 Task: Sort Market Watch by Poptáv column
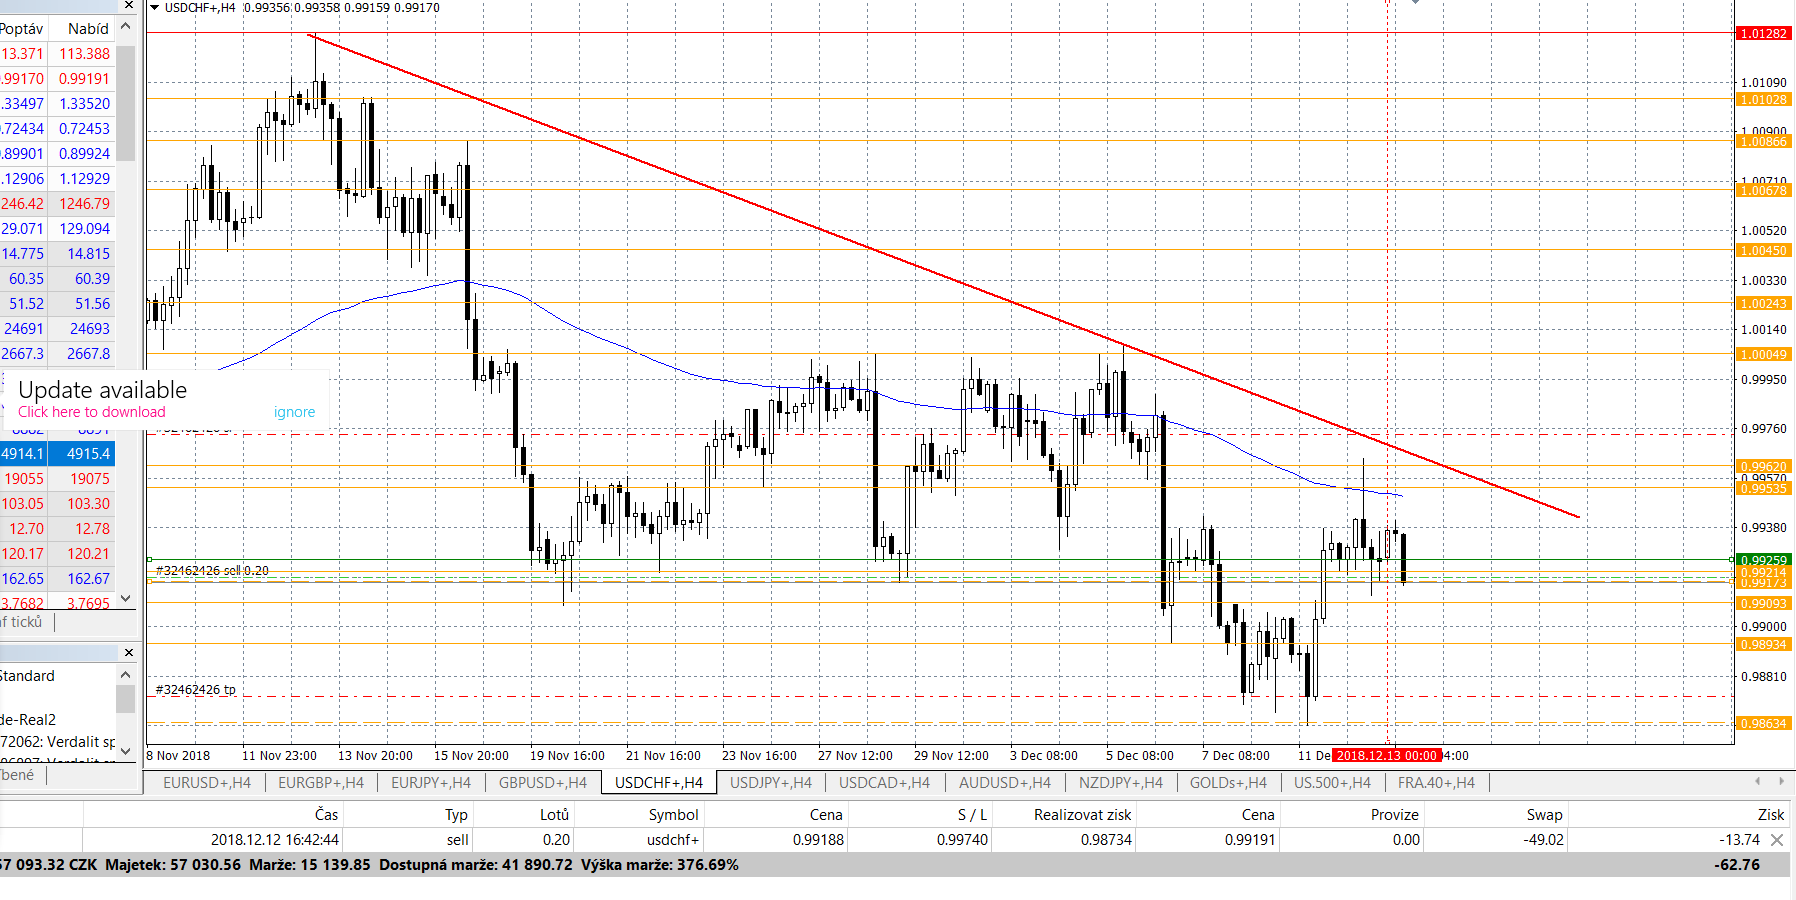pyautogui.click(x=22, y=29)
